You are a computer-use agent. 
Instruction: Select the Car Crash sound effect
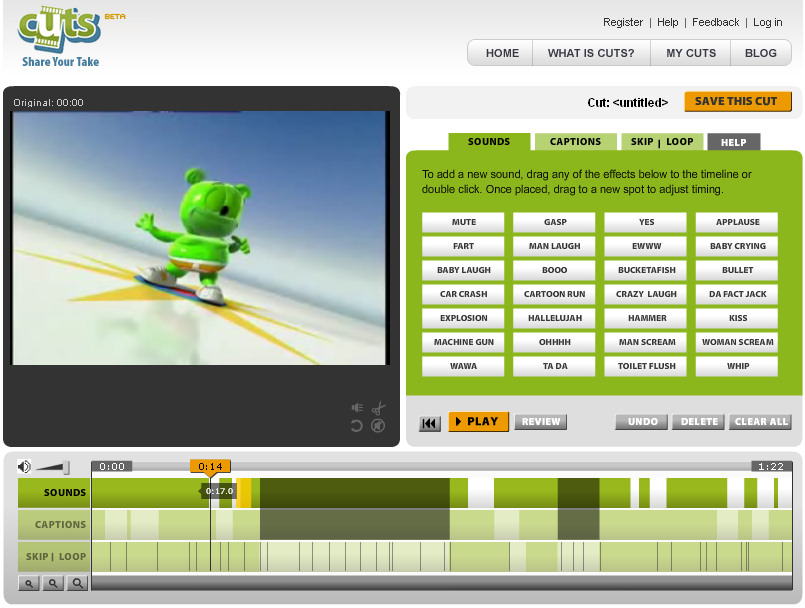(463, 294)
